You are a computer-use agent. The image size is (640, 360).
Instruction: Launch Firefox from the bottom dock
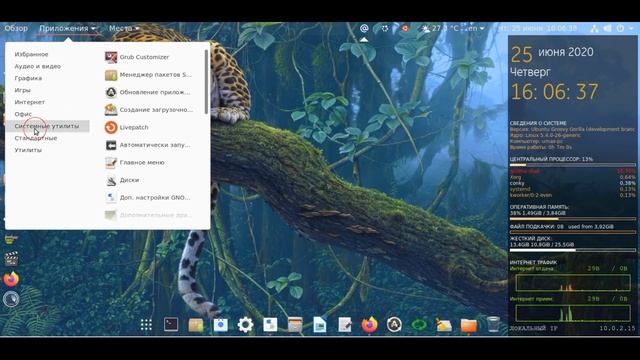pos(369,325)
